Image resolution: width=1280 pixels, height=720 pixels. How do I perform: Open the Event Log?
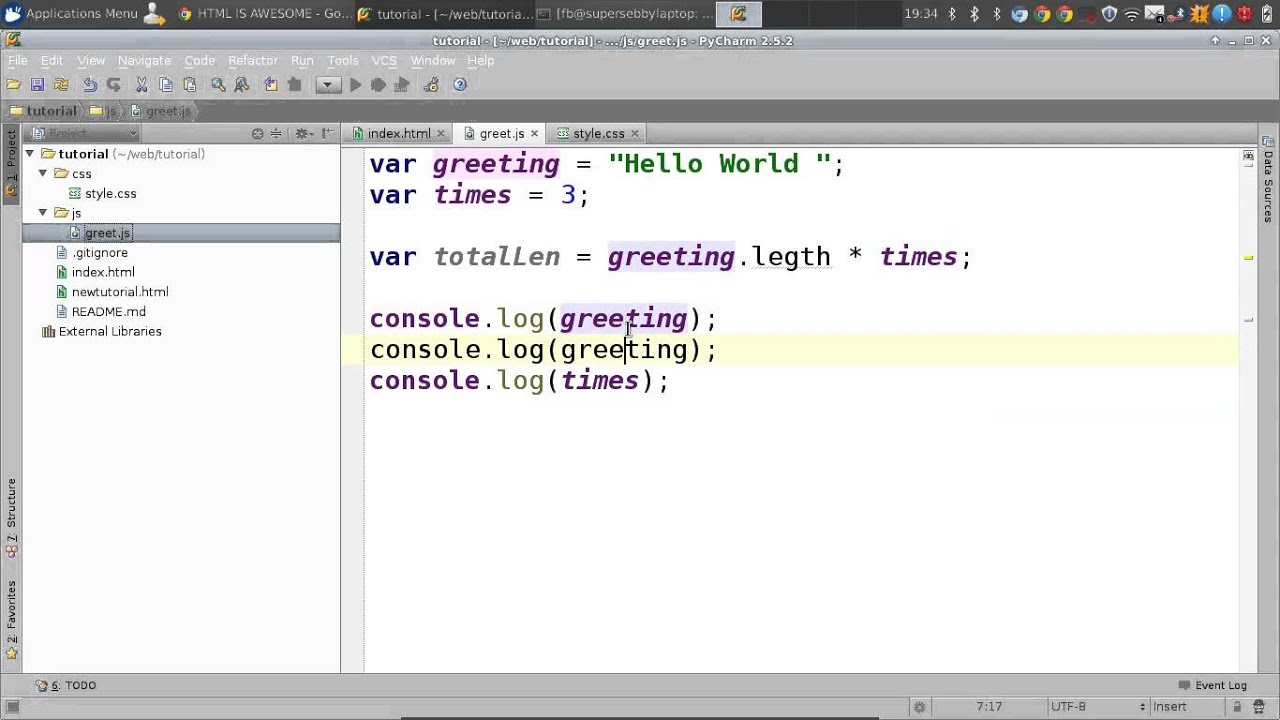[x=1212, y=685]
